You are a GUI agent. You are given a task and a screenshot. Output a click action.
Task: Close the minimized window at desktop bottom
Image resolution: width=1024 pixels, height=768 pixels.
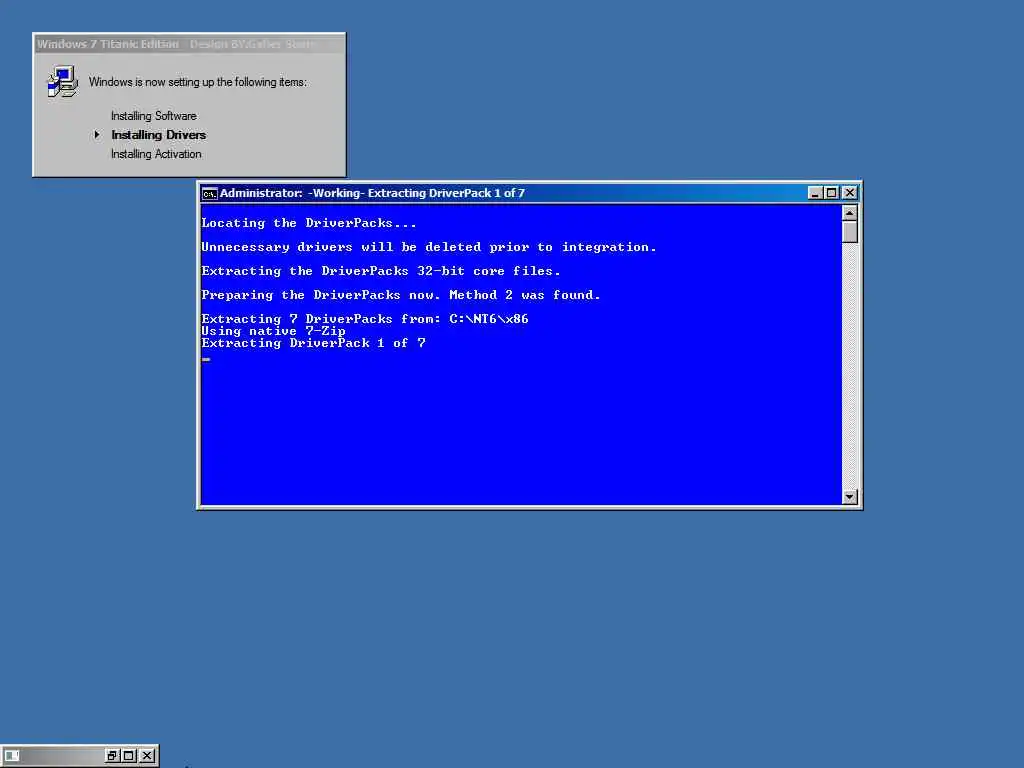coord(148,756)
